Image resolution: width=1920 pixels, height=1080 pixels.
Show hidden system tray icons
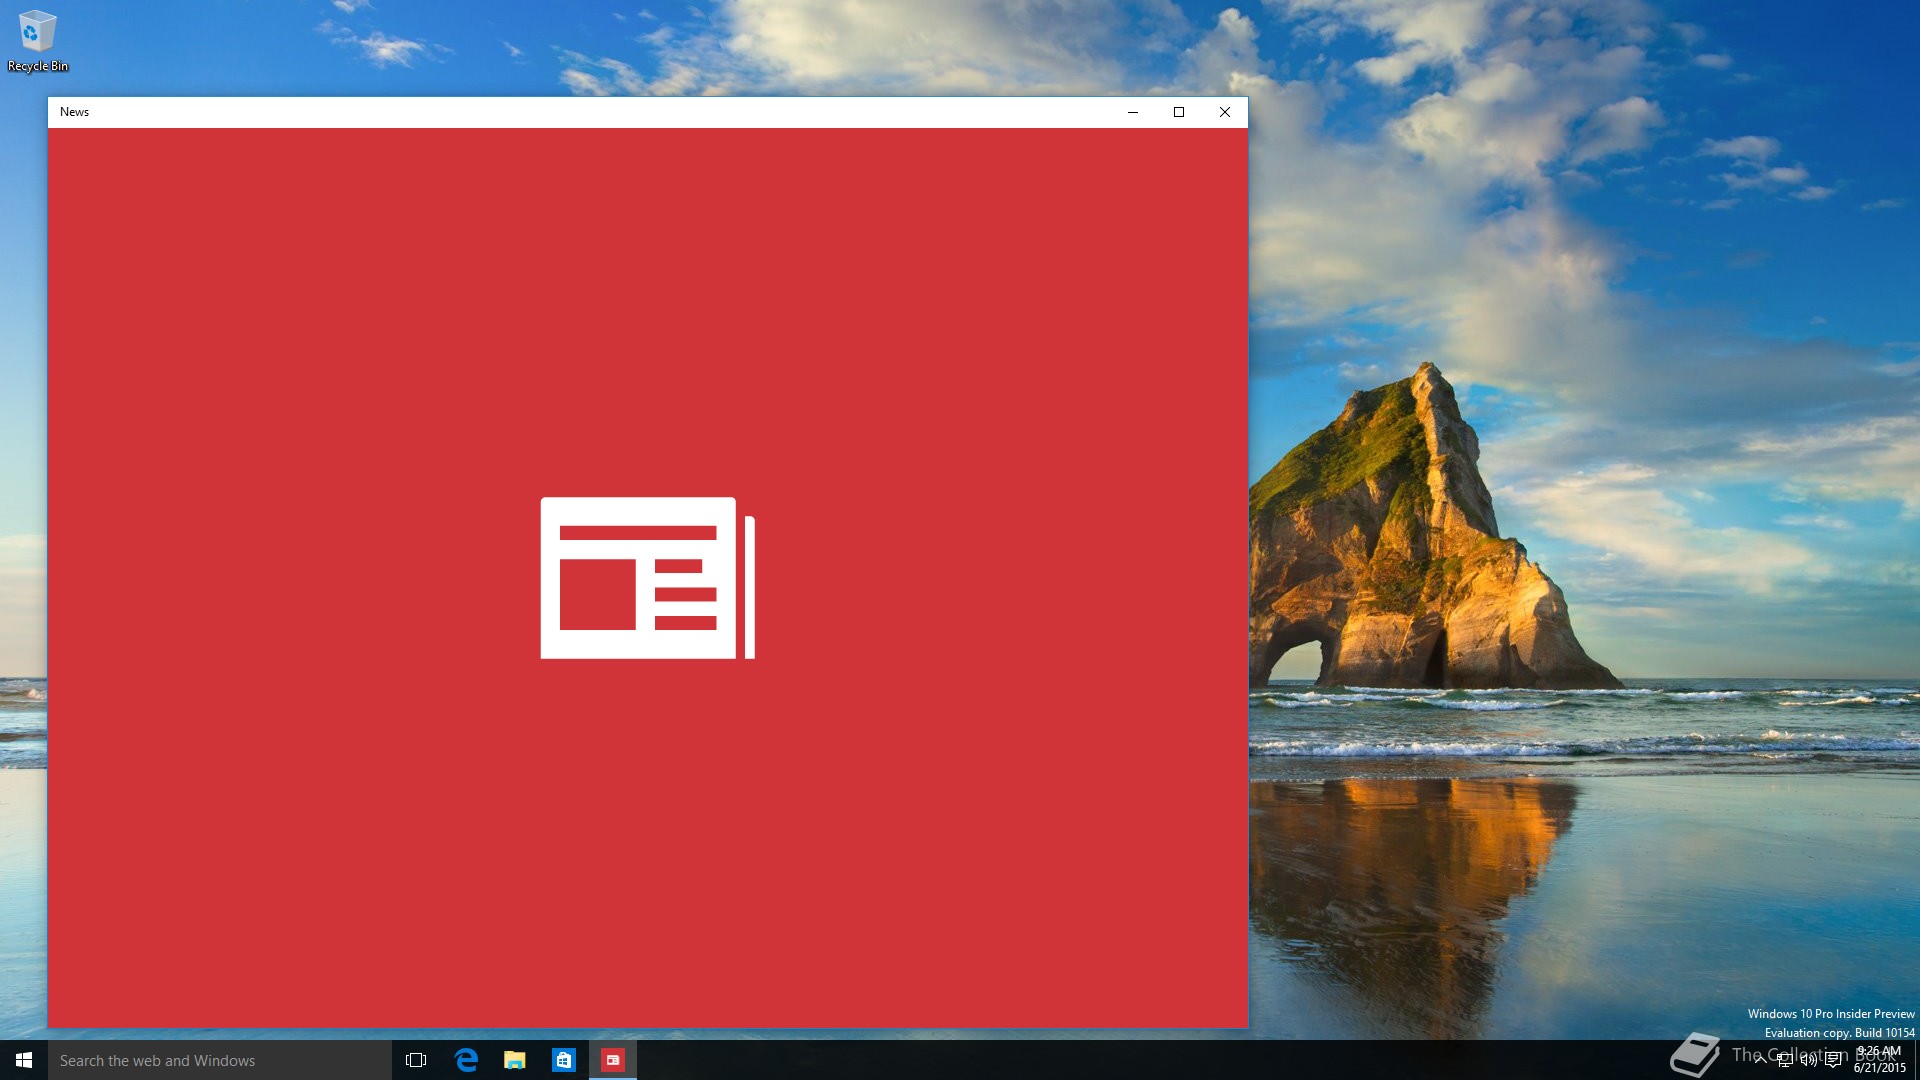coord(1760,1060)
